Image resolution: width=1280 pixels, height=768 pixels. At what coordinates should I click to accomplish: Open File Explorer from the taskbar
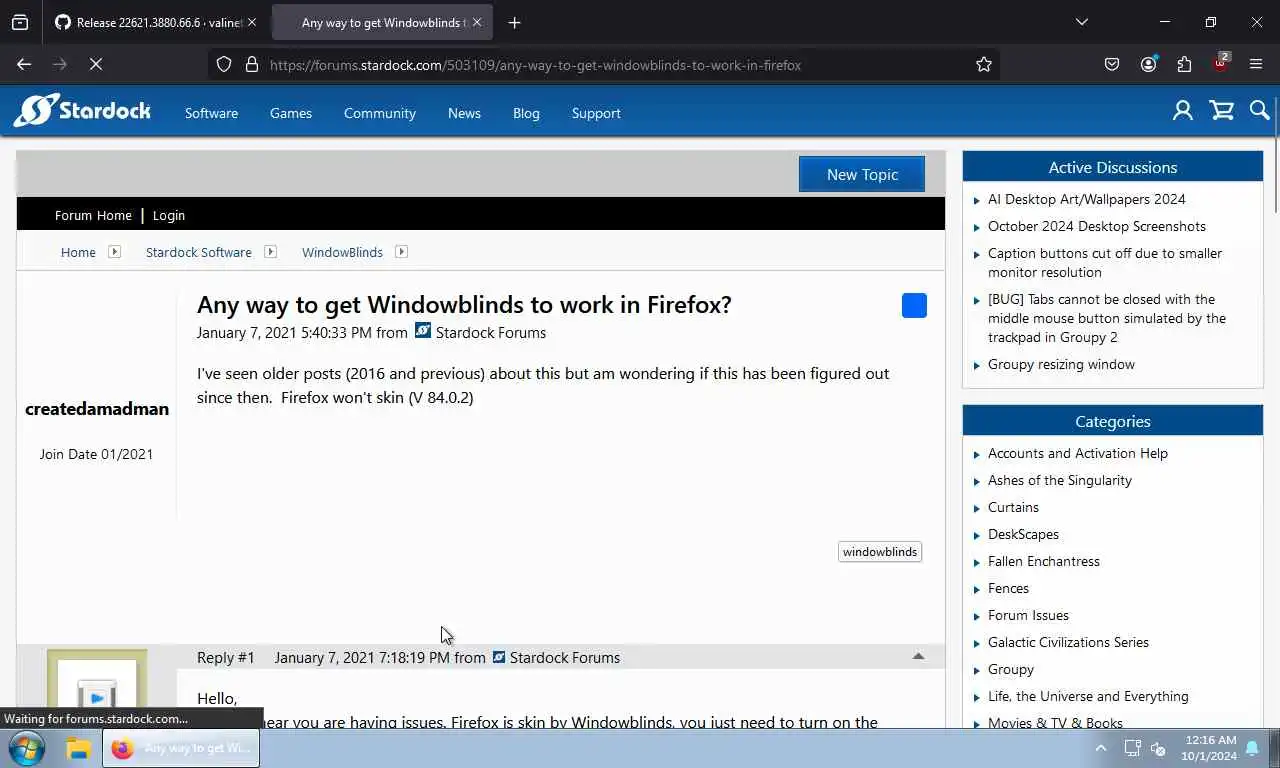point(78,748)
